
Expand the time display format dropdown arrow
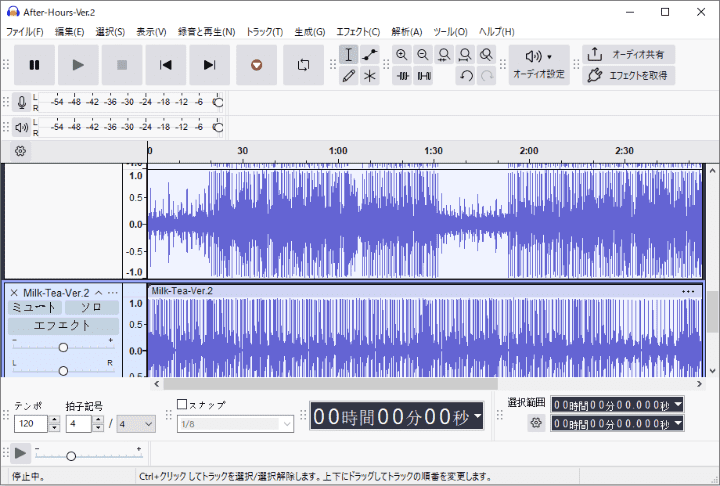(x=477, y=416)
